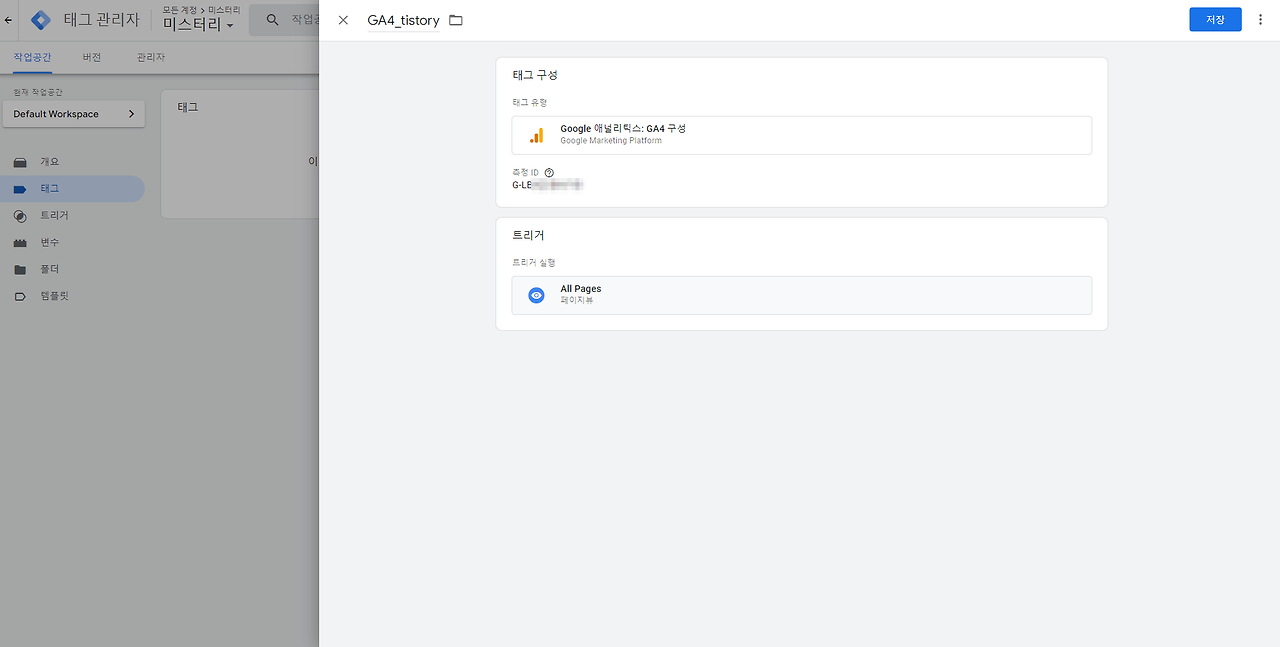Open the Google 애널리틱스: GA4 구성 tag type
Image resolution: width=1280 pixels, height=647 pixels.
tap(801, 135)
